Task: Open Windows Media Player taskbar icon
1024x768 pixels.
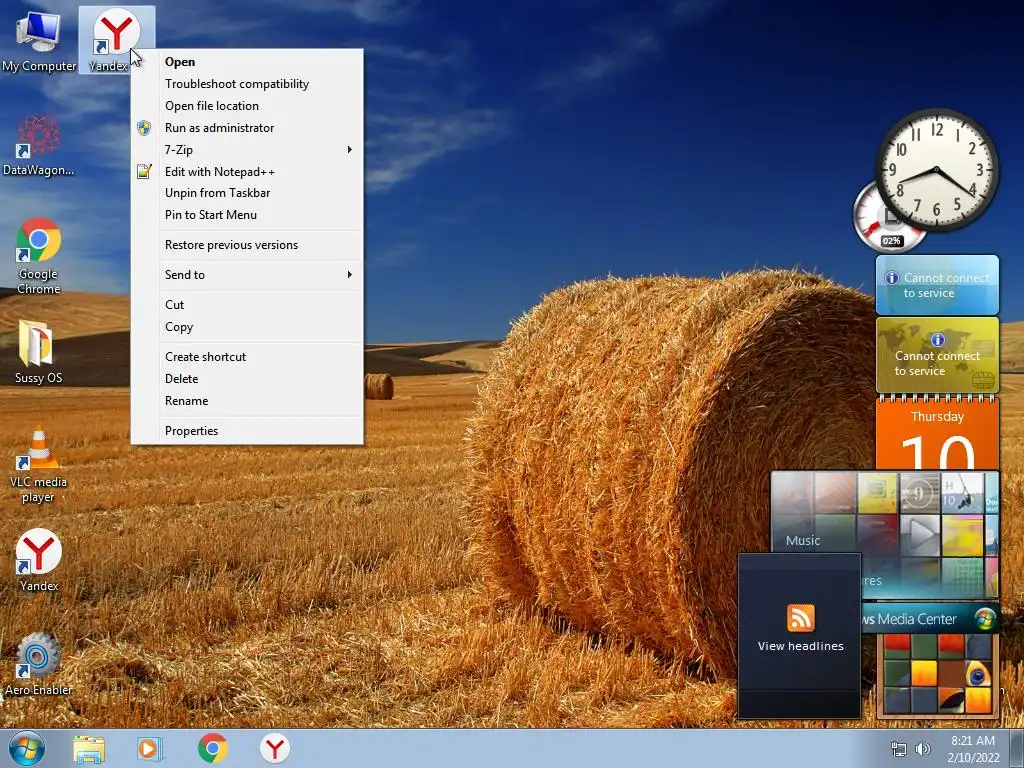Action: tap(150, 749)
